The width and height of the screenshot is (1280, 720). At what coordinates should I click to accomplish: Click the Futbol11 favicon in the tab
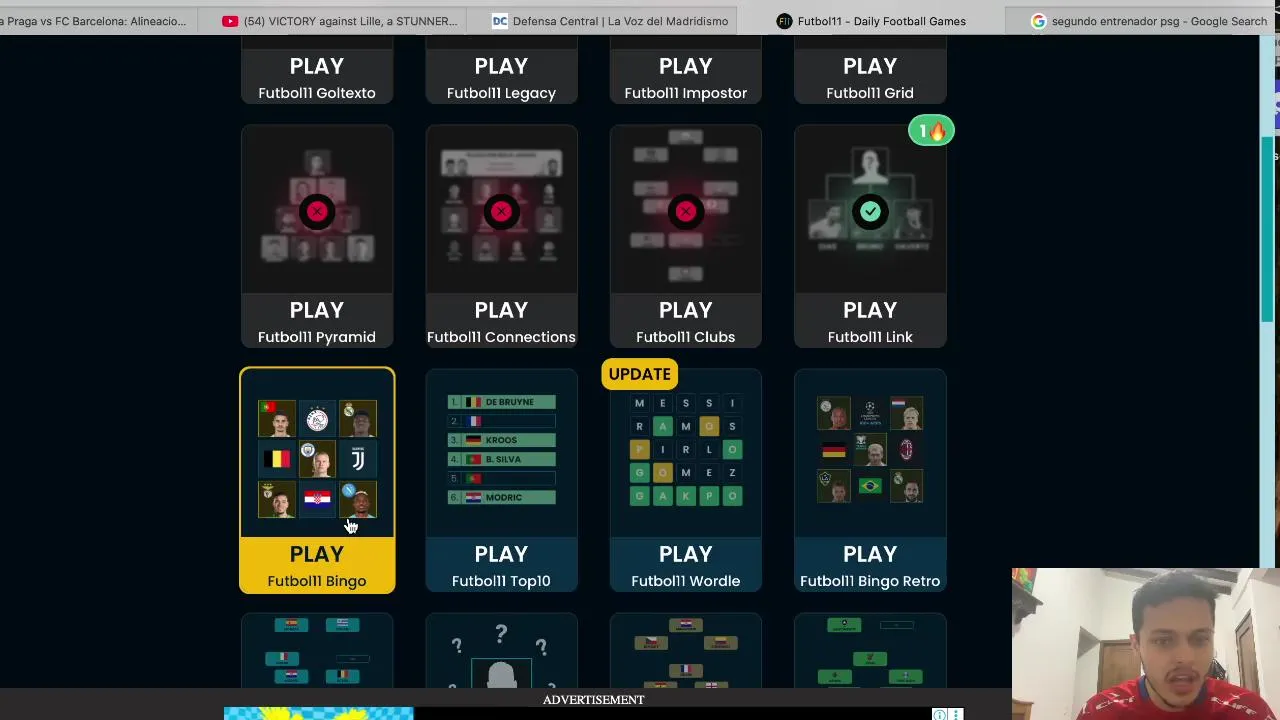(784, 21)
